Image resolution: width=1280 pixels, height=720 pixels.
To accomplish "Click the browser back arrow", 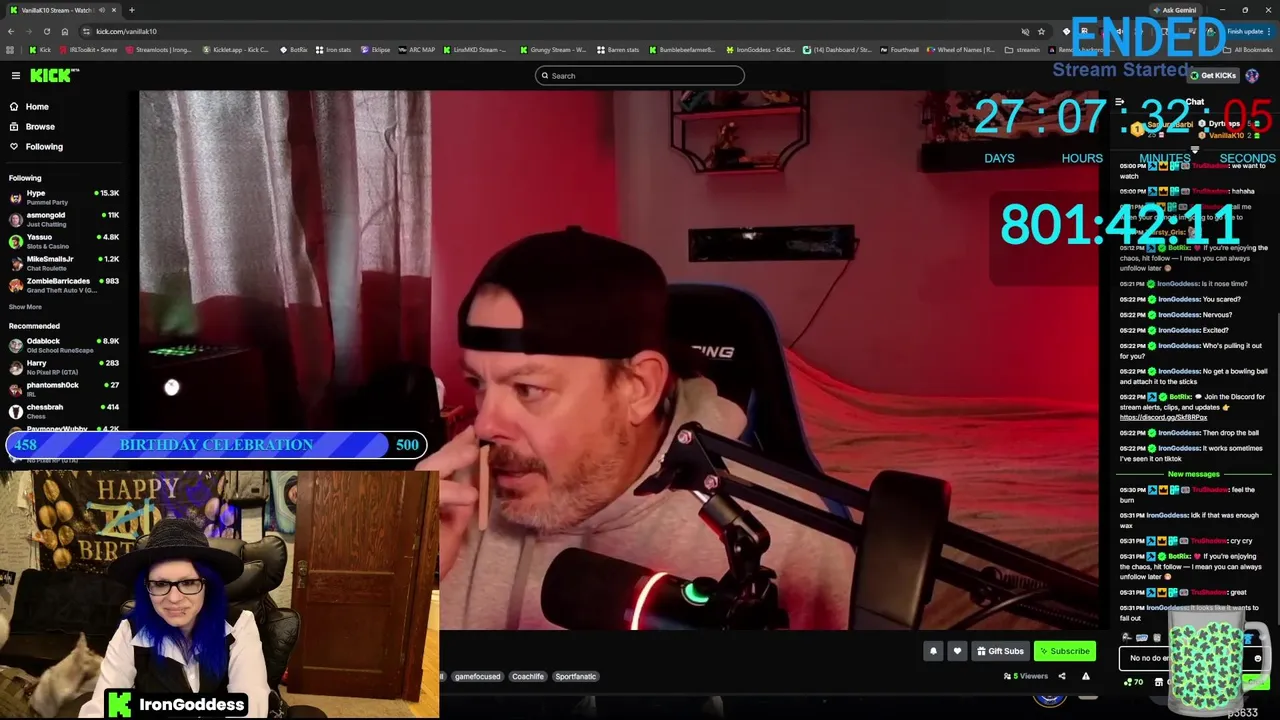I will (x=11, y=31).
